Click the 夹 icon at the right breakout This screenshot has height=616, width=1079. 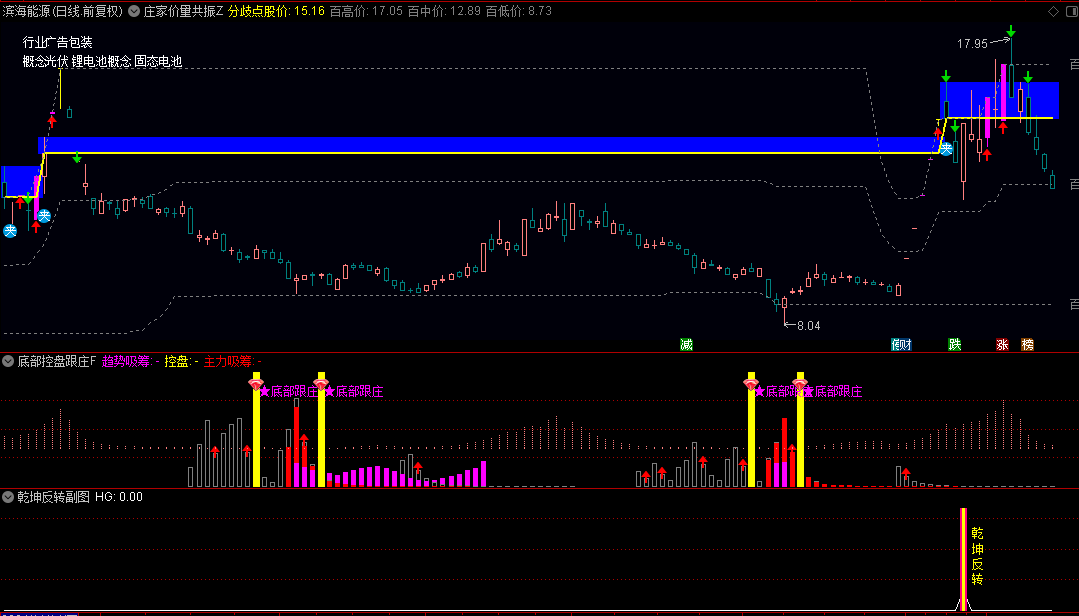947,149
